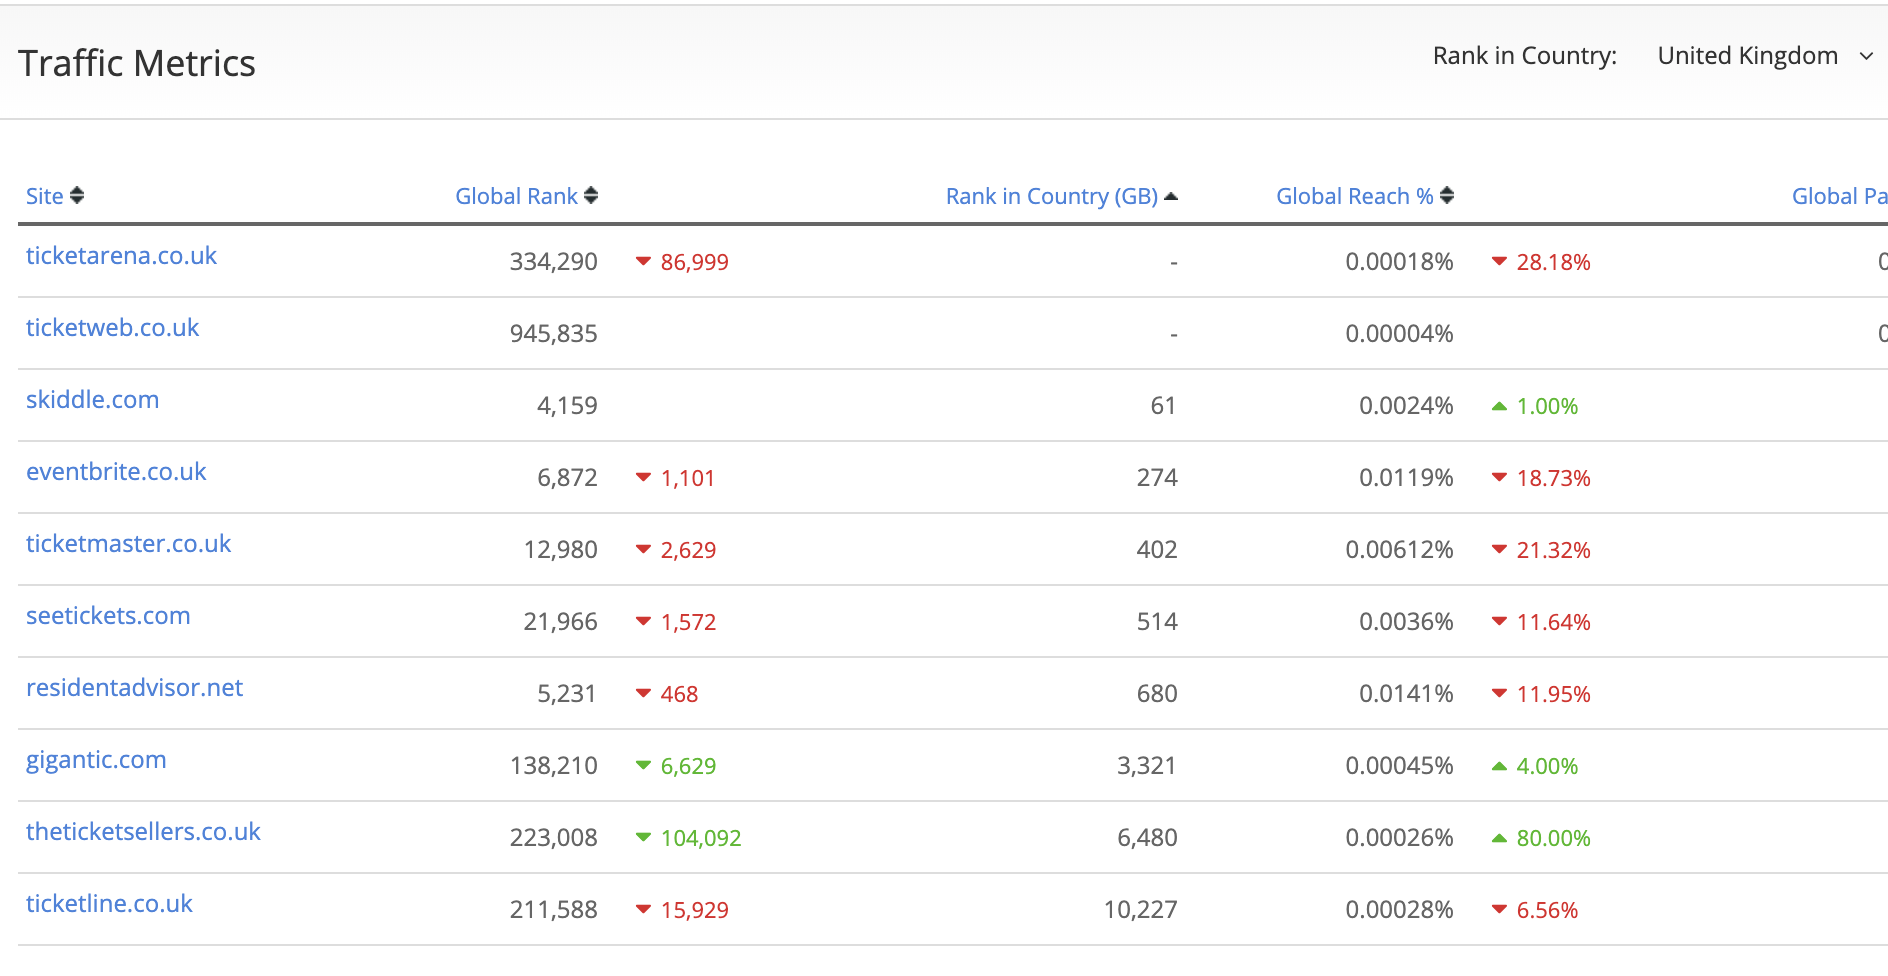Select the eventbrite.co.uk link
The image size is (1888, 976).
pyautogui.click(x=116, y=472)
